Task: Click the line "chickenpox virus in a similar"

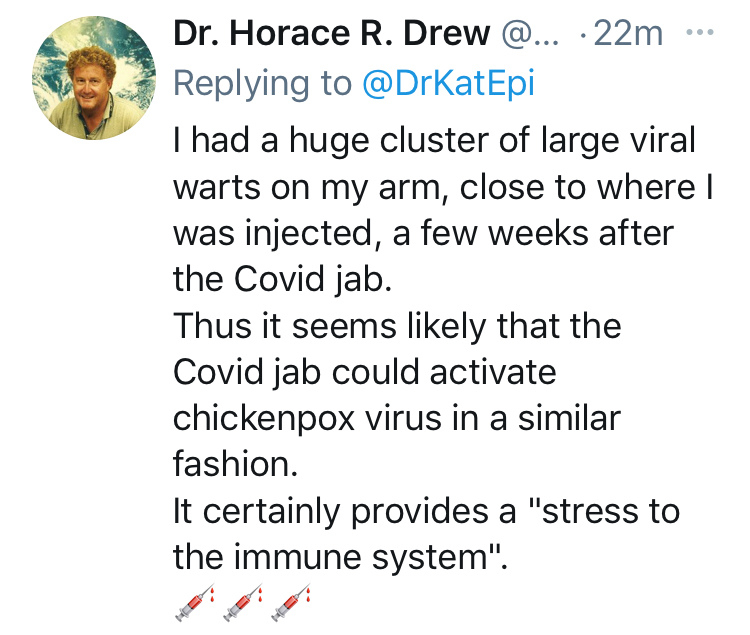Action: (x=396, y=417)
